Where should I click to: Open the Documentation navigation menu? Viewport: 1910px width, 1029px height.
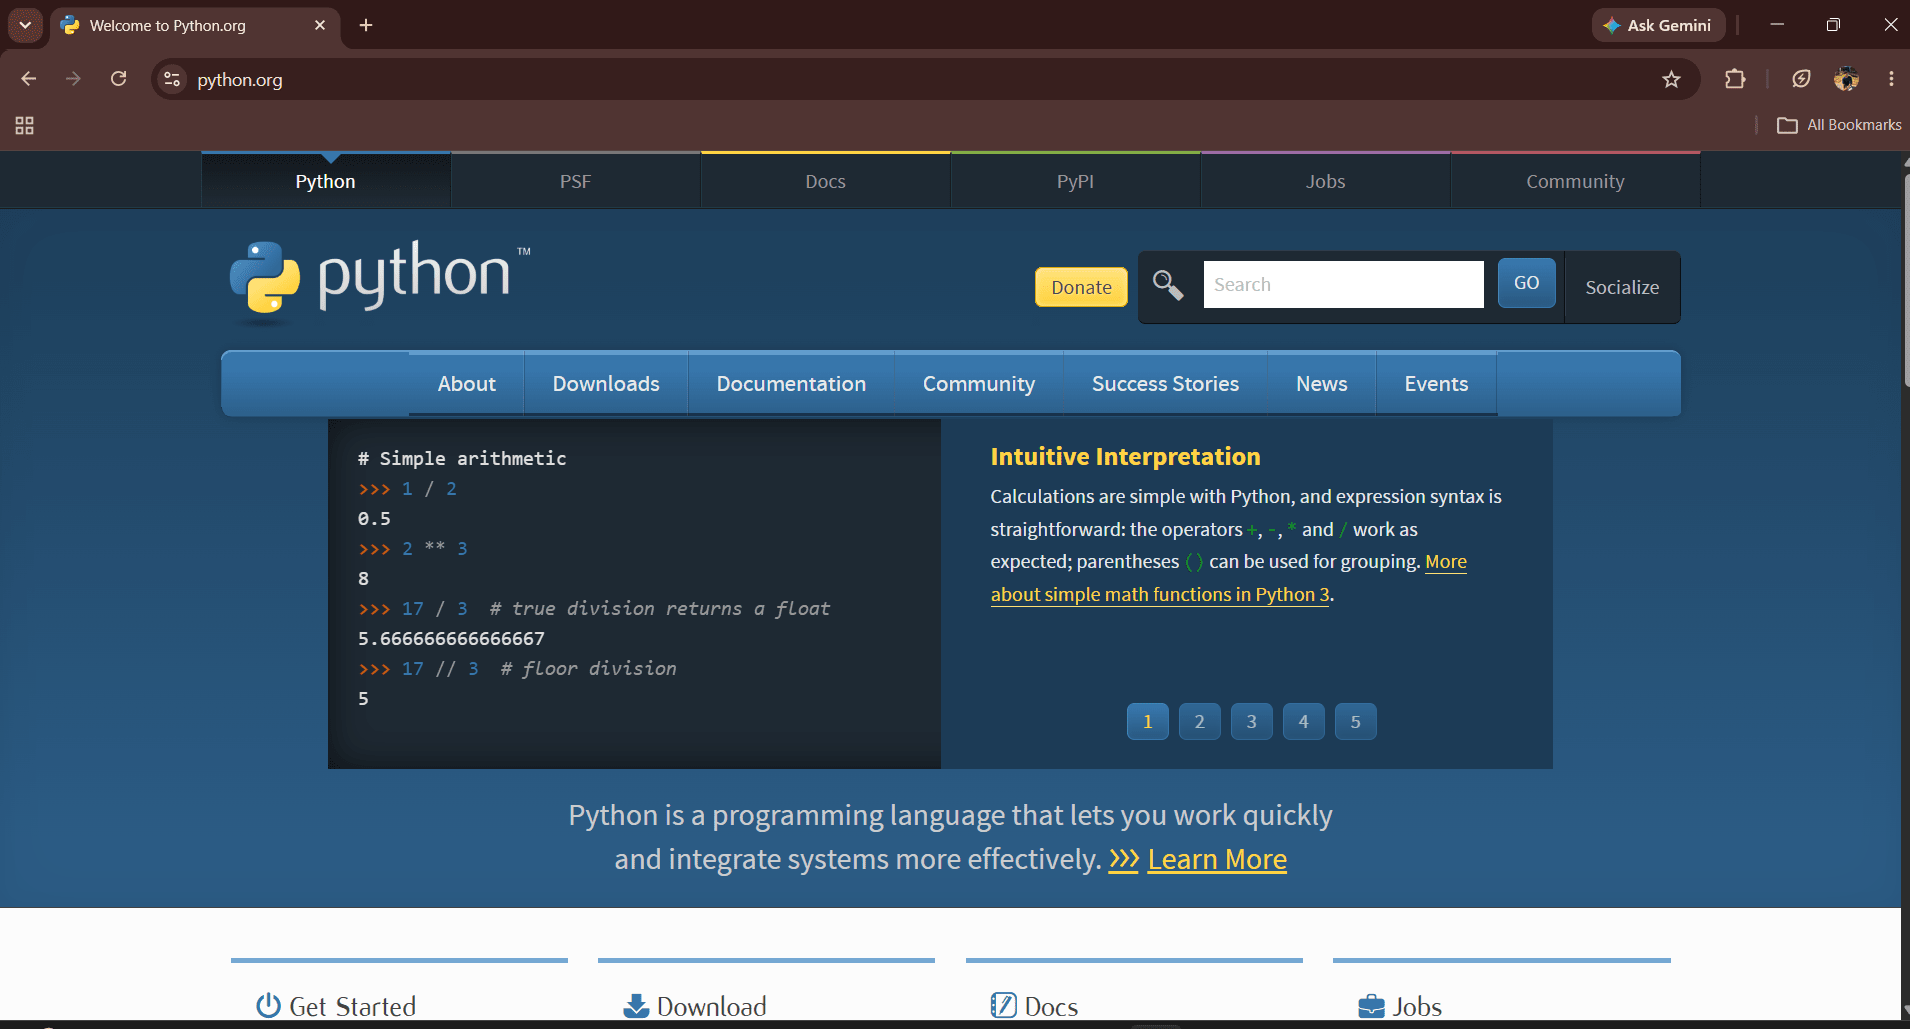coord(791,384)
